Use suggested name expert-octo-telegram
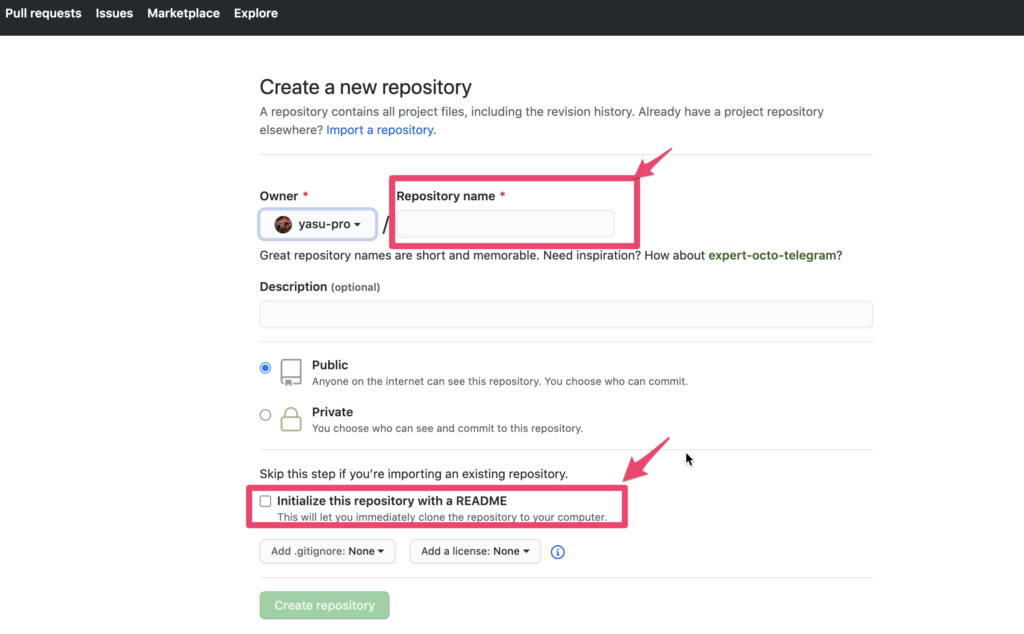 point(772,255)
